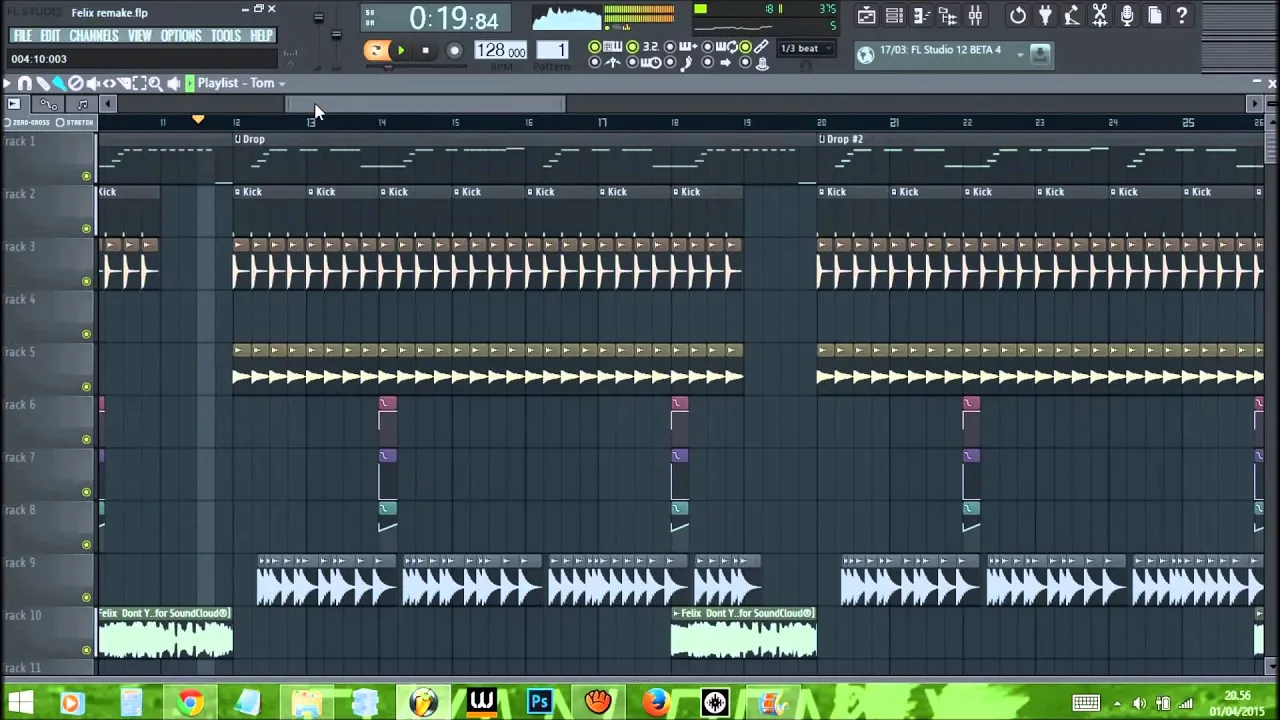Switch Playlist to pattern clip view icon

(x=83, y=104)
